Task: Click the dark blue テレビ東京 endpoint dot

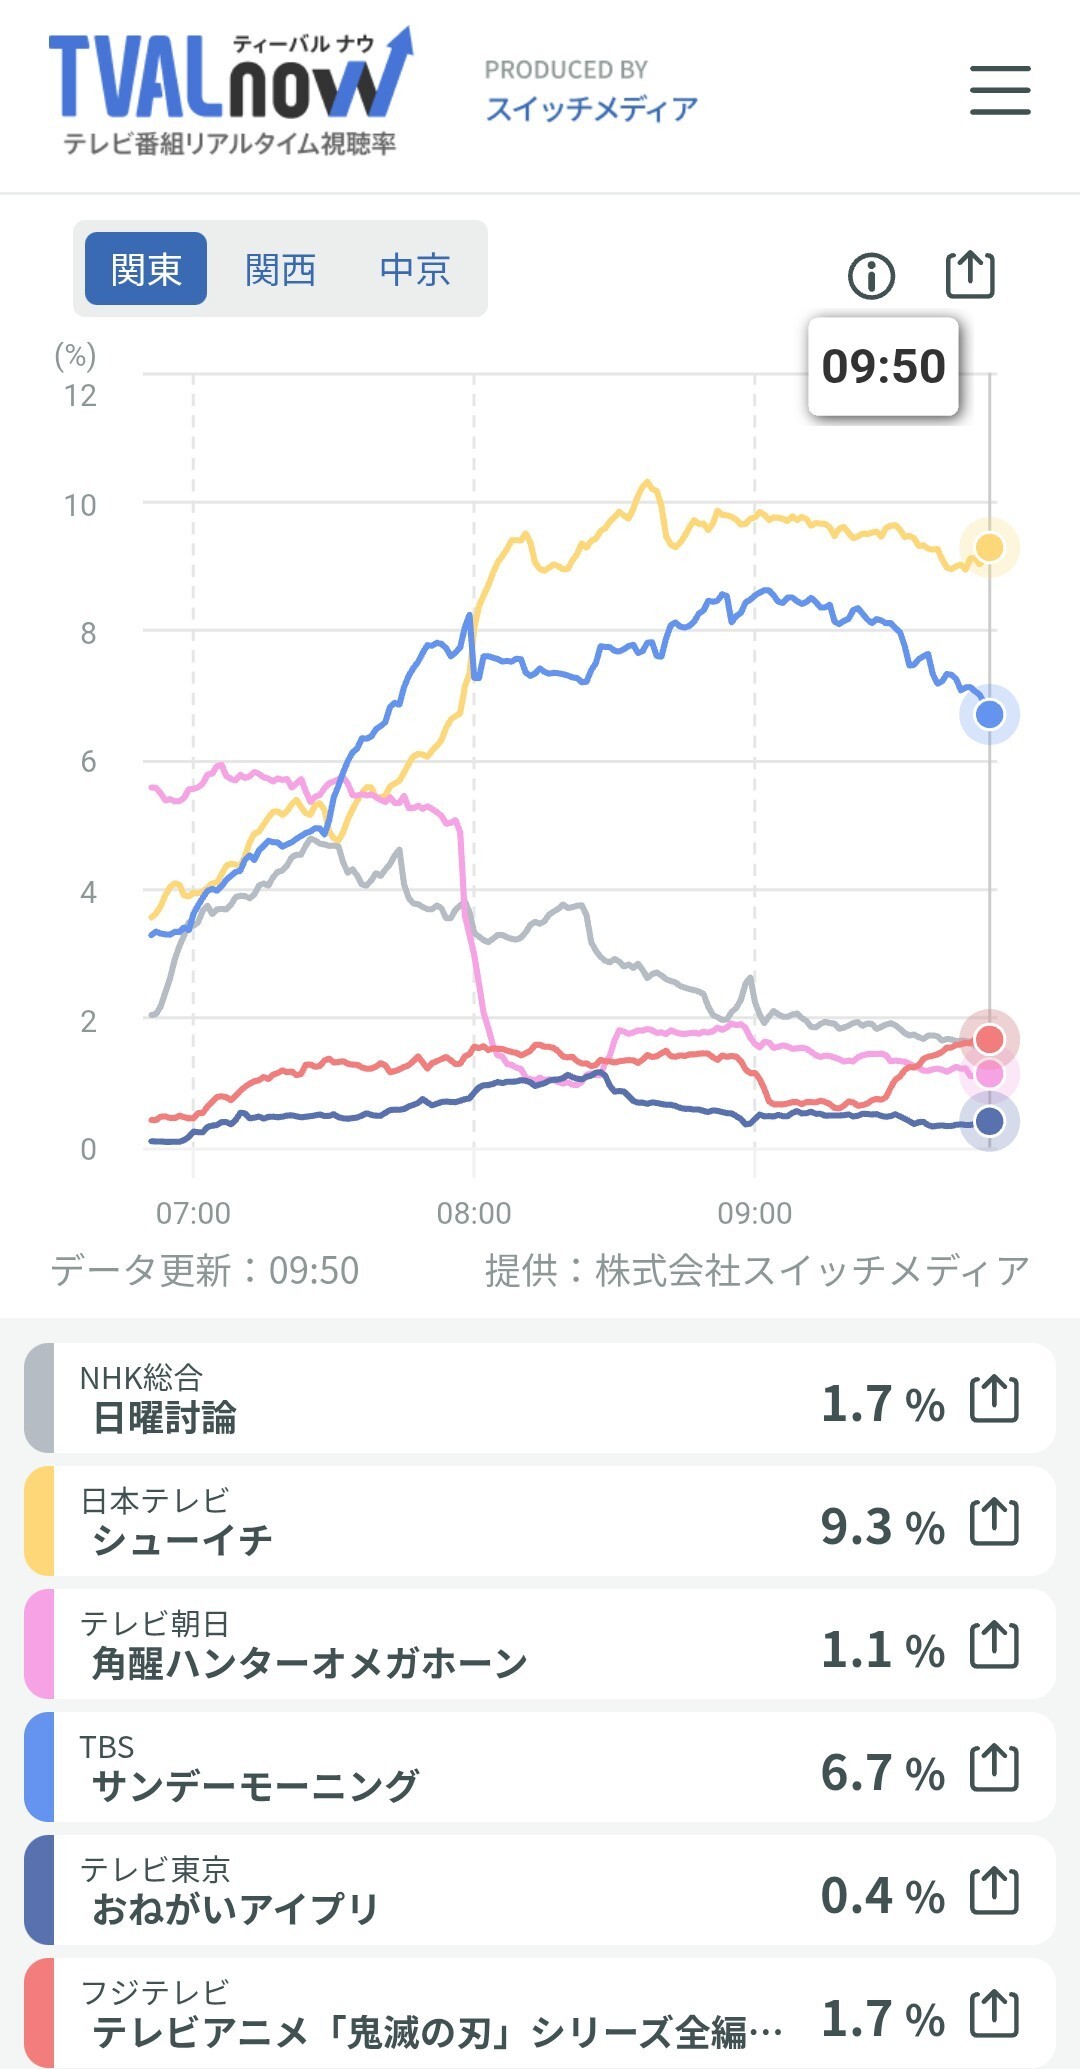Action: (989, 1121)
